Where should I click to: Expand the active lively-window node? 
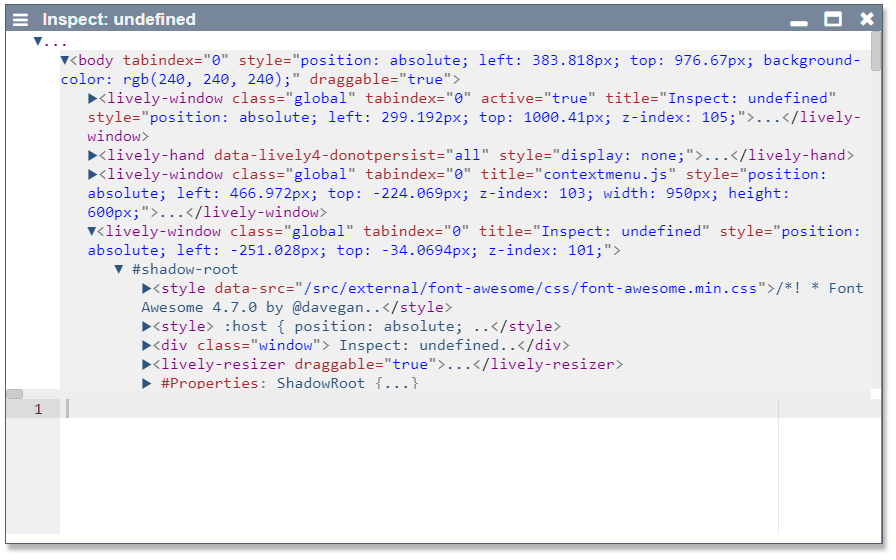pyautogui.click(x=93, y=98)
